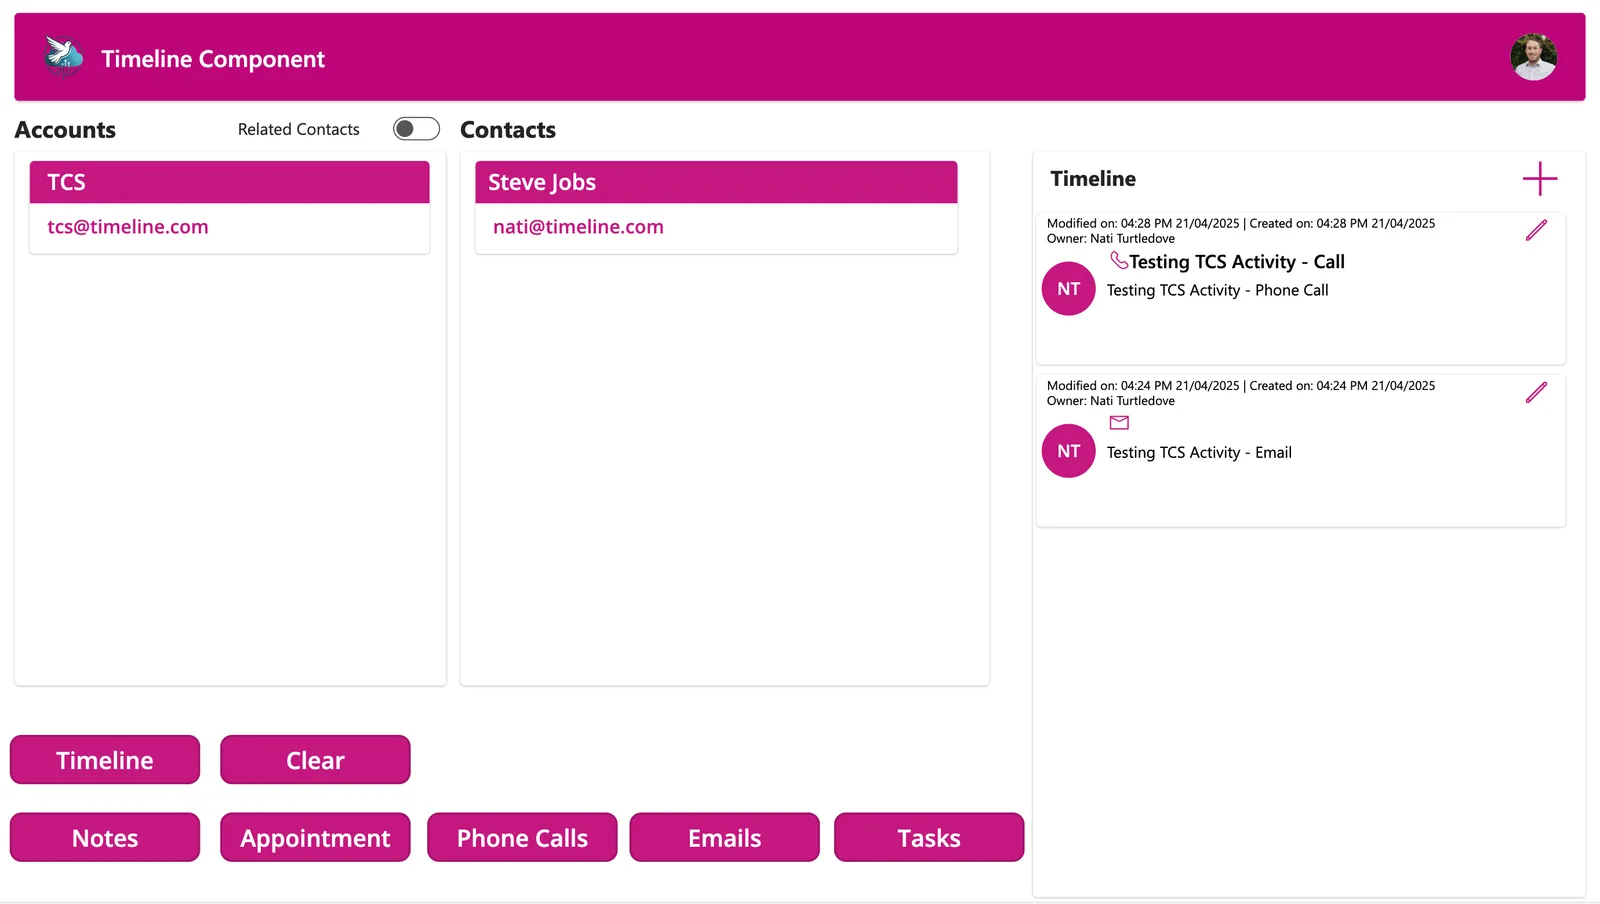Edit the Testing TCS Activity Email entry
Viewport: 1600px width, 904px height.
click(1536, 392)
